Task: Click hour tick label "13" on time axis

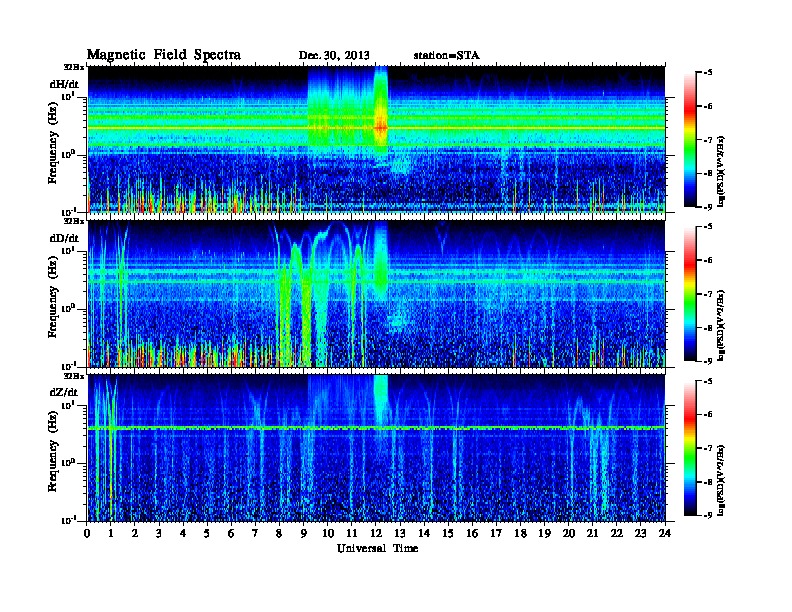Action: 400,533
